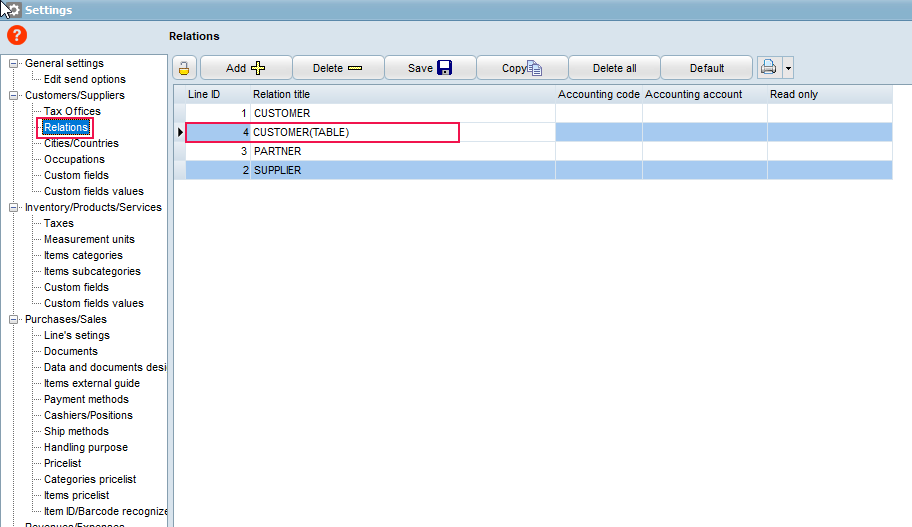Click the Delete all button
Screen dimensions: 912x527
[x=614, y=68]
